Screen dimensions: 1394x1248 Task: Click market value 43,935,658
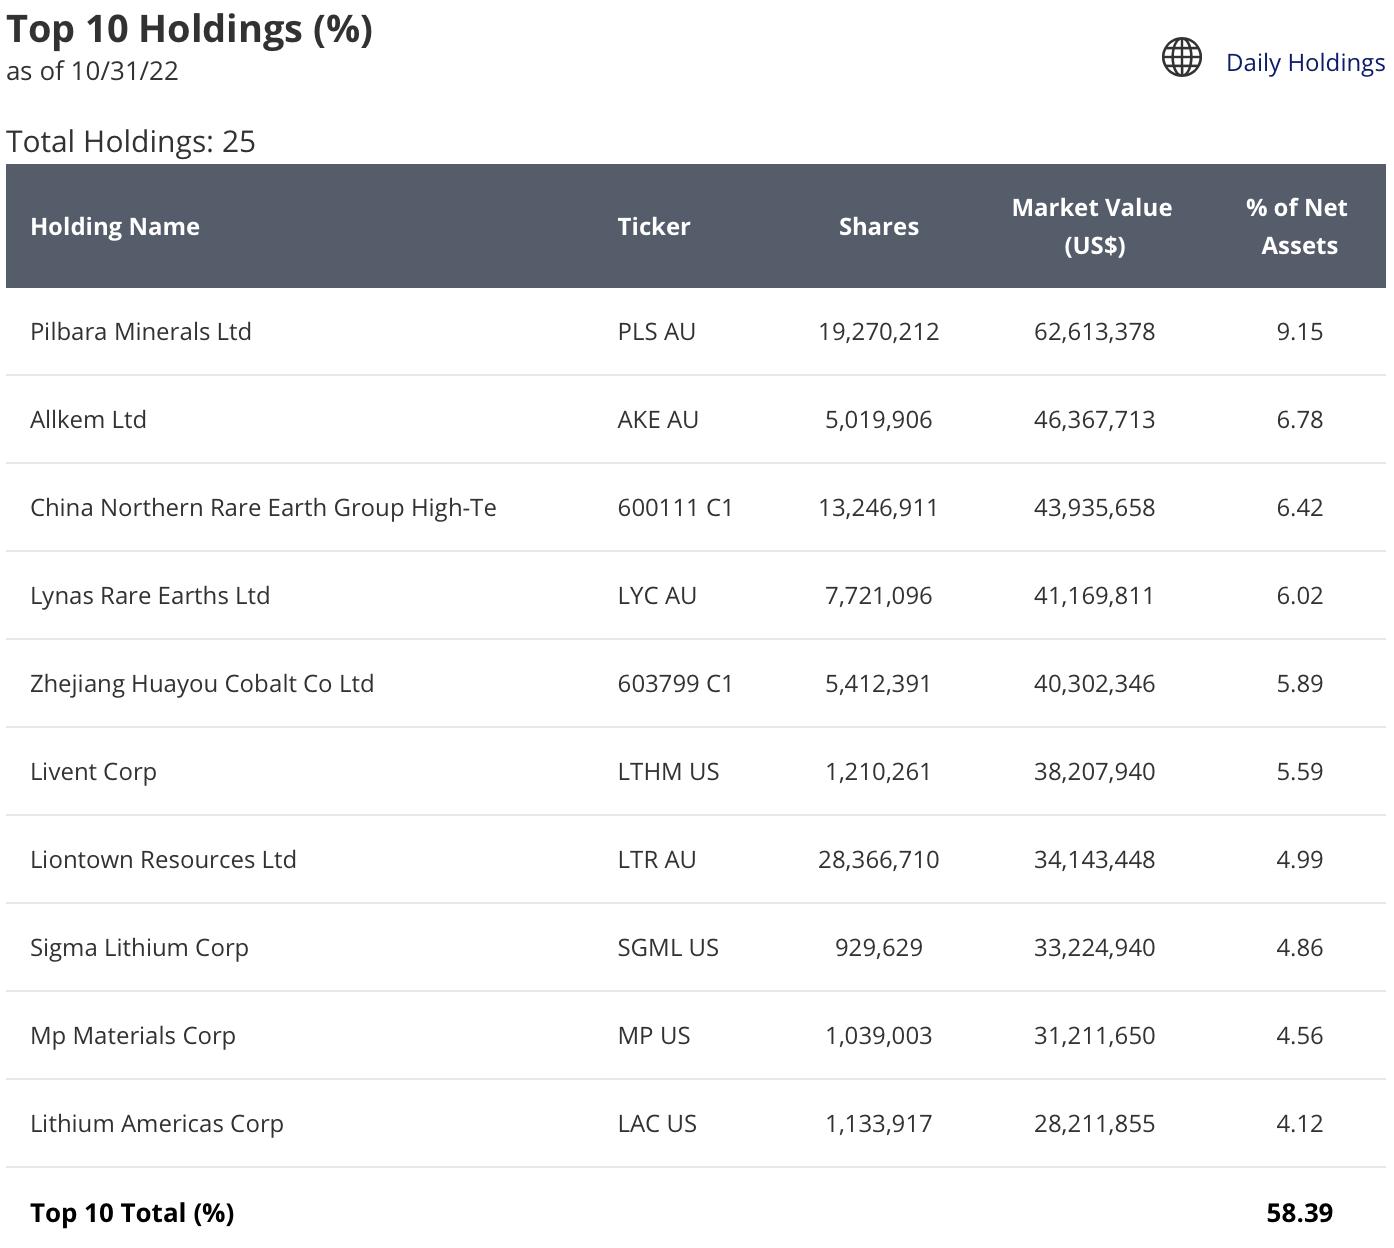[1095, 507]
